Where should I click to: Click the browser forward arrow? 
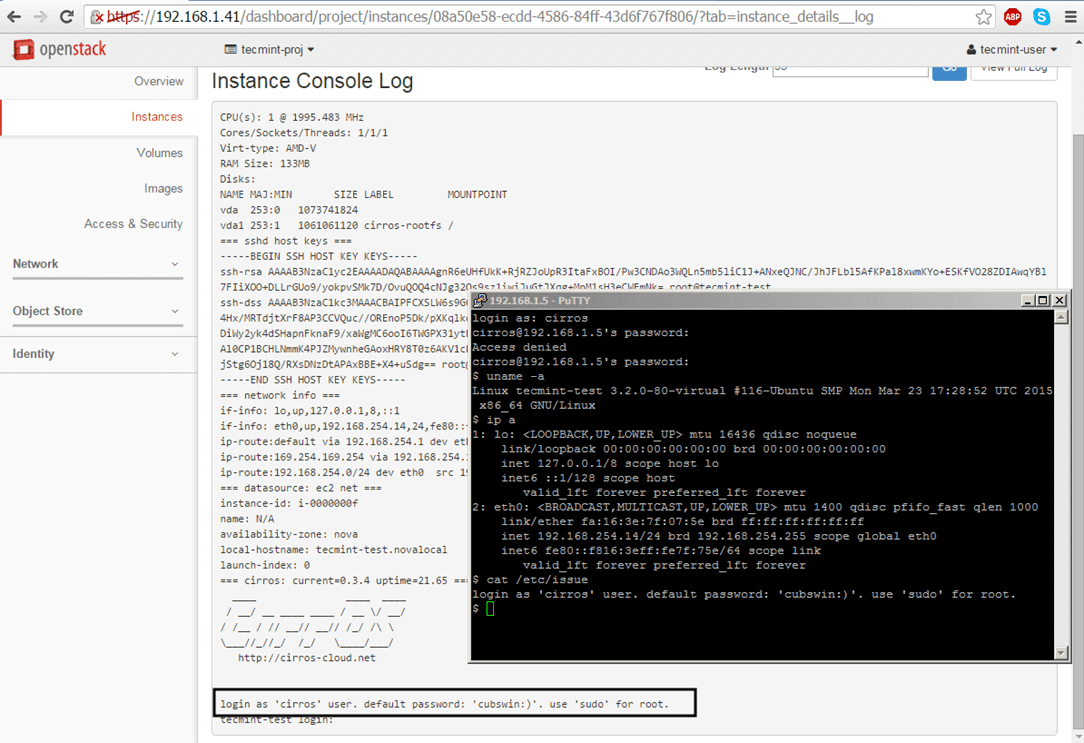40,17
